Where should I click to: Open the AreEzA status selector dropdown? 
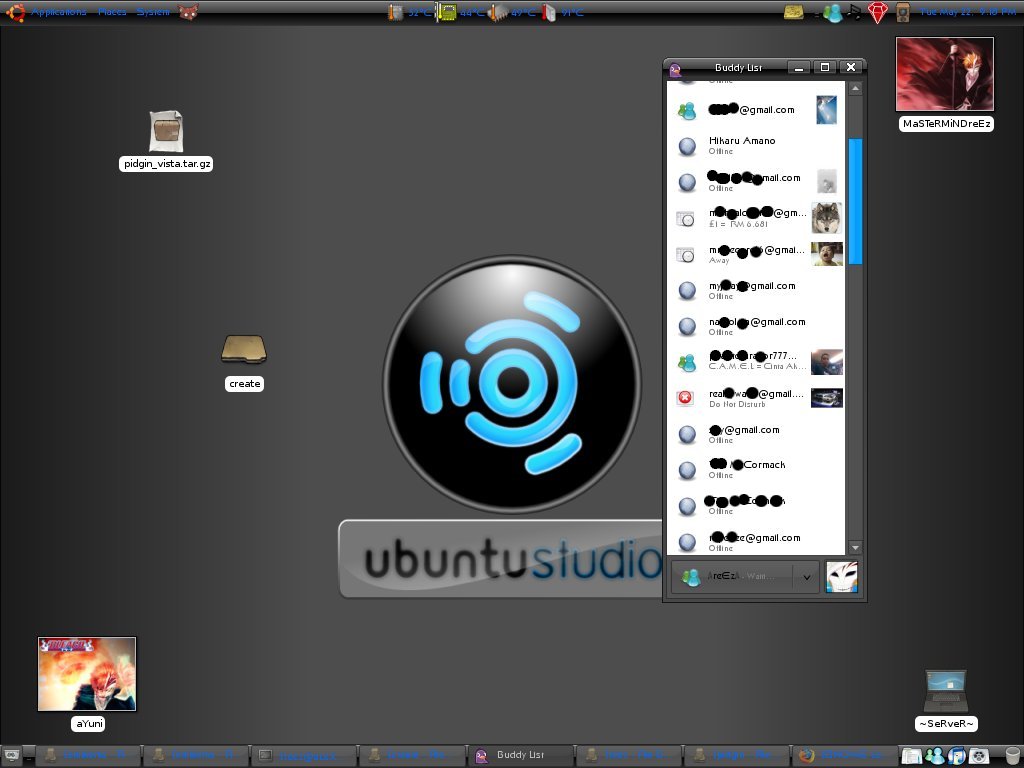pos(745,577)
